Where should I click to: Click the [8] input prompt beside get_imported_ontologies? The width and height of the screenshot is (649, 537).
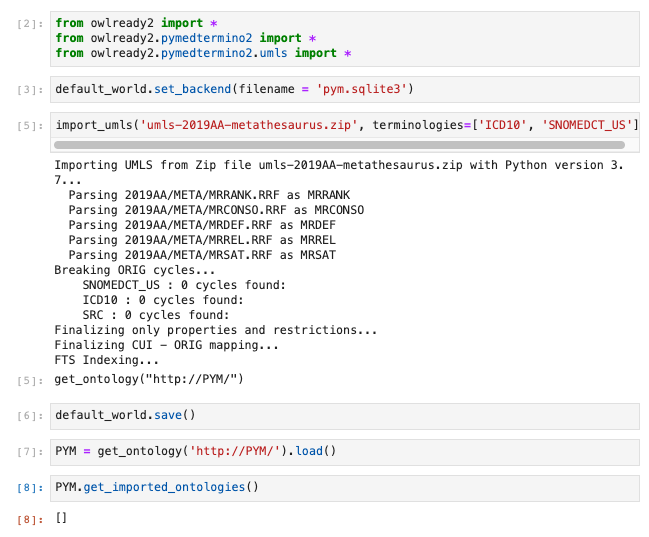point(30,489)
